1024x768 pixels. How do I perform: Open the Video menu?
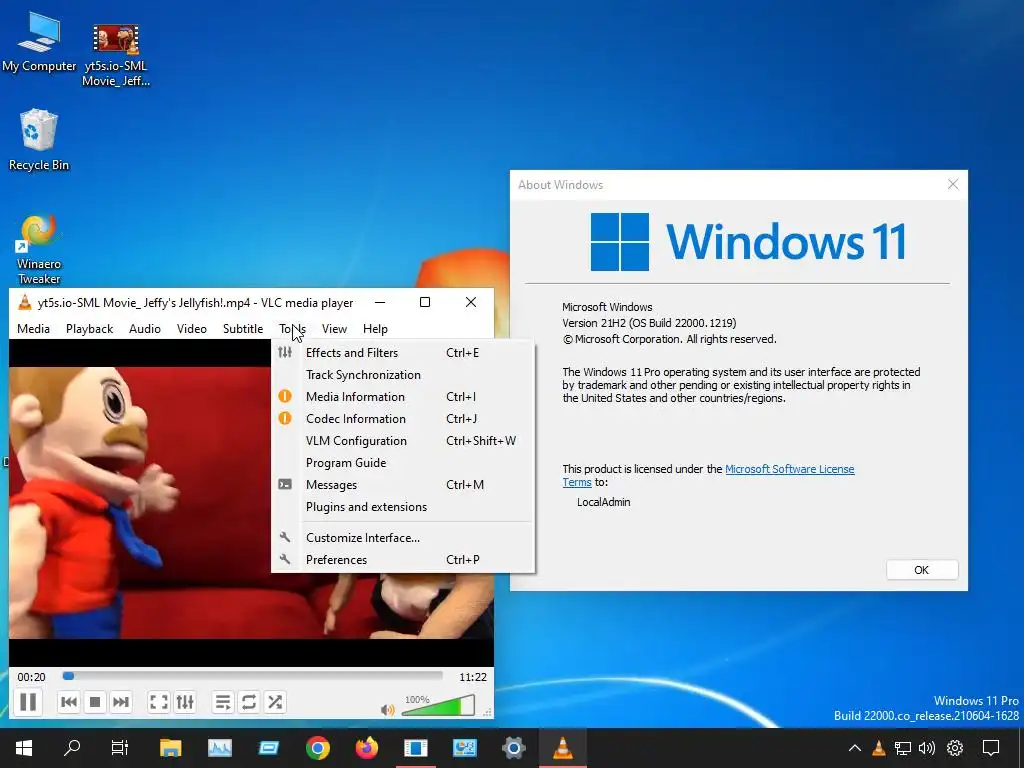[x=191, y=328]
